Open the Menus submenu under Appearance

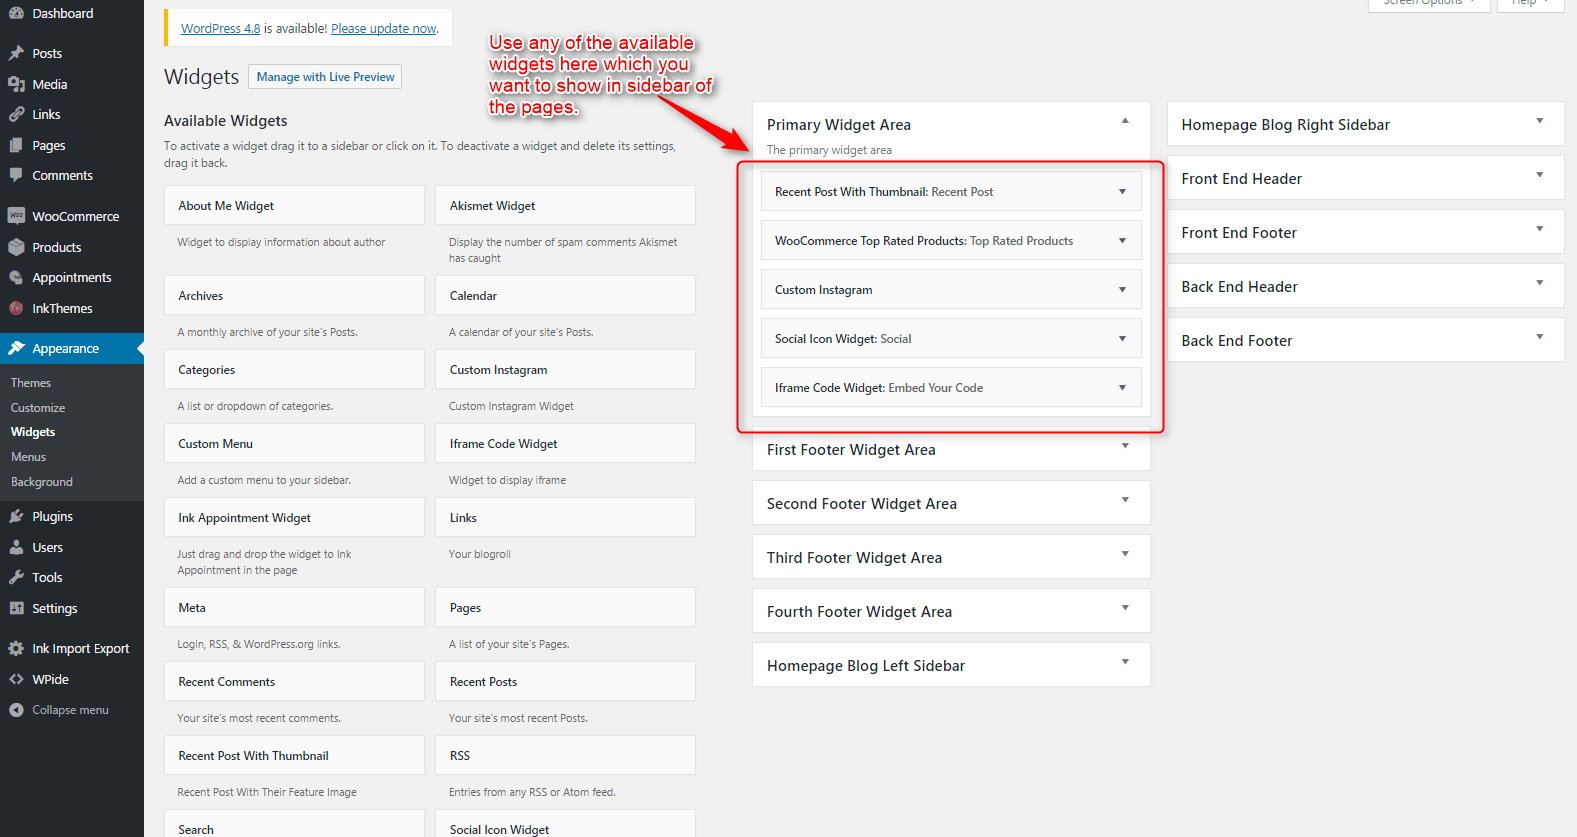[29, 457]
